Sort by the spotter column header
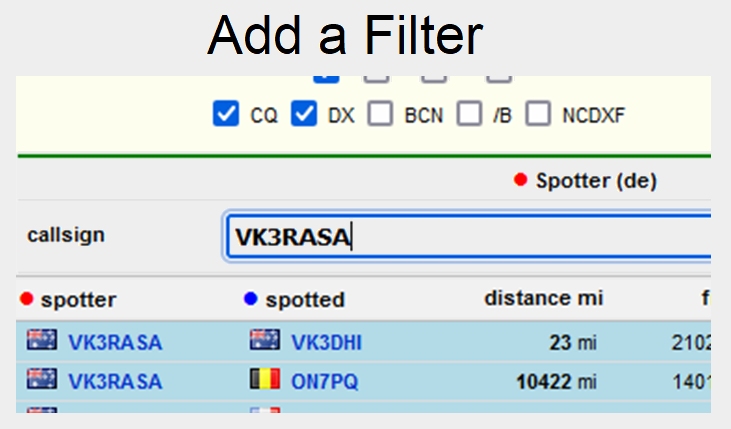Screen dimensions: 731x429 tap(78, 299)
